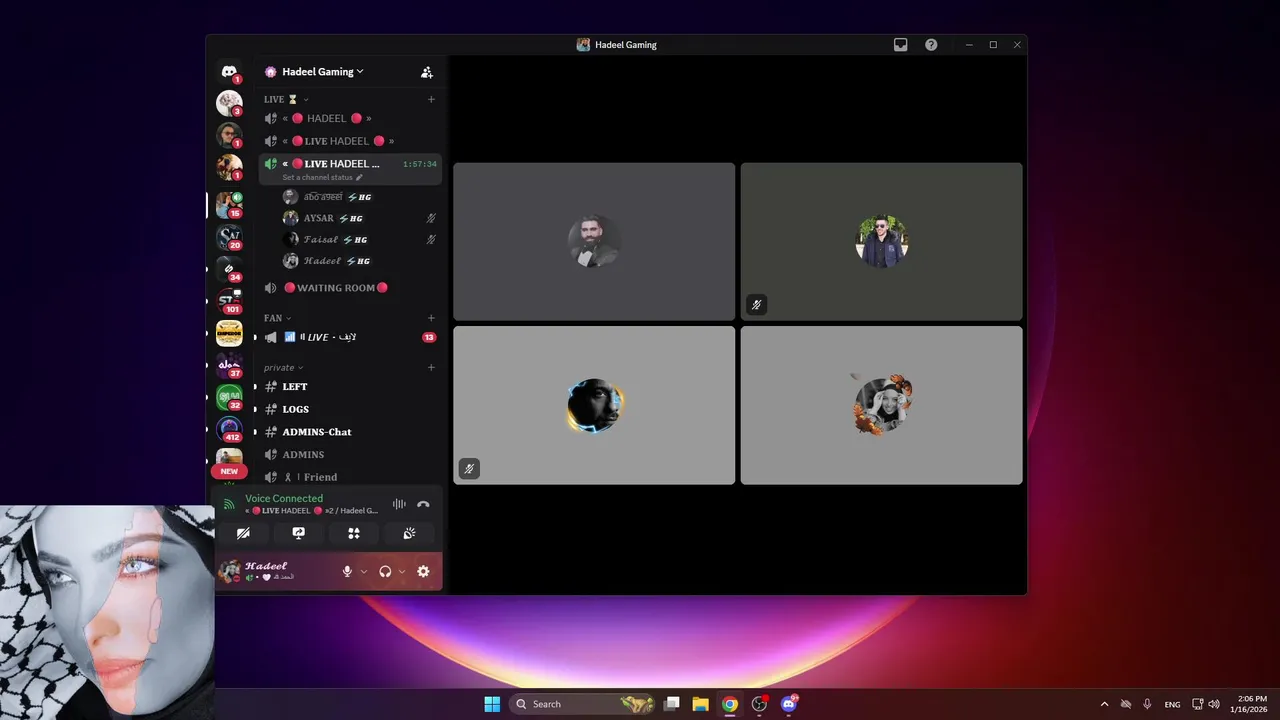
Task: Join the Friend voice channel
Action: pos(350,477)
